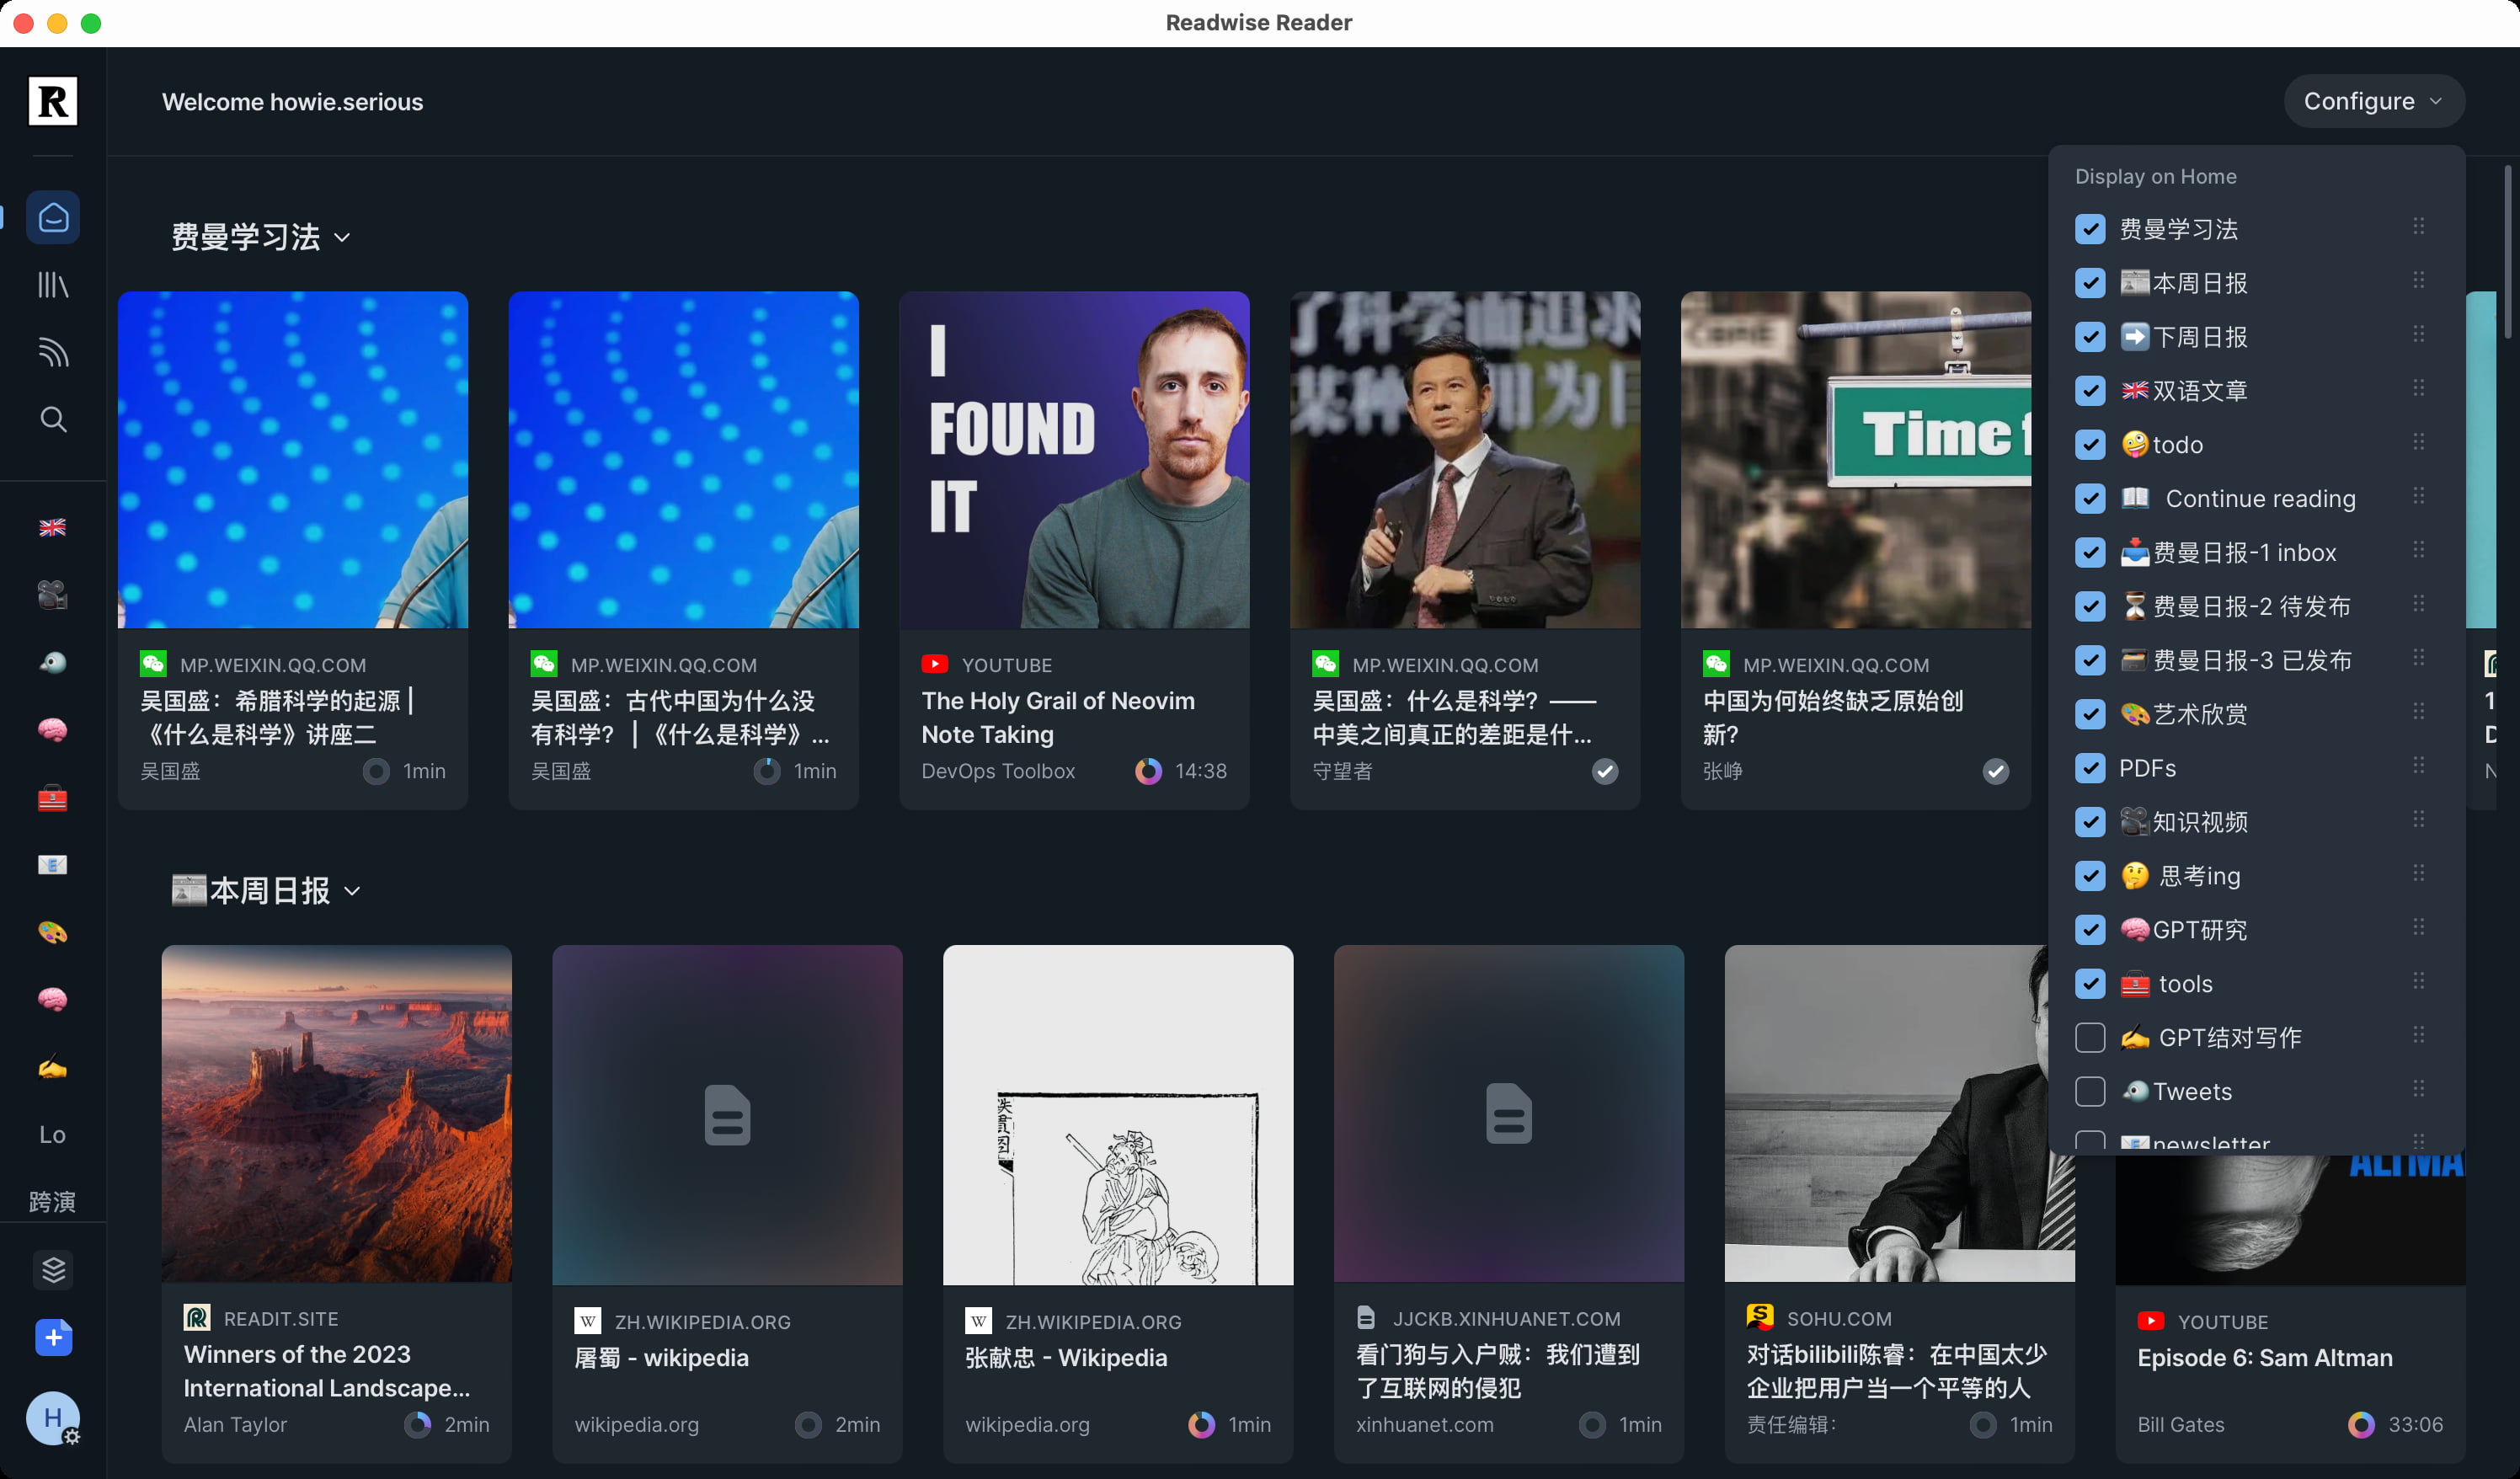Screen dimensions: 2520x1479
Task: Open the art palette view in sidebar
Action: point(53,932)
